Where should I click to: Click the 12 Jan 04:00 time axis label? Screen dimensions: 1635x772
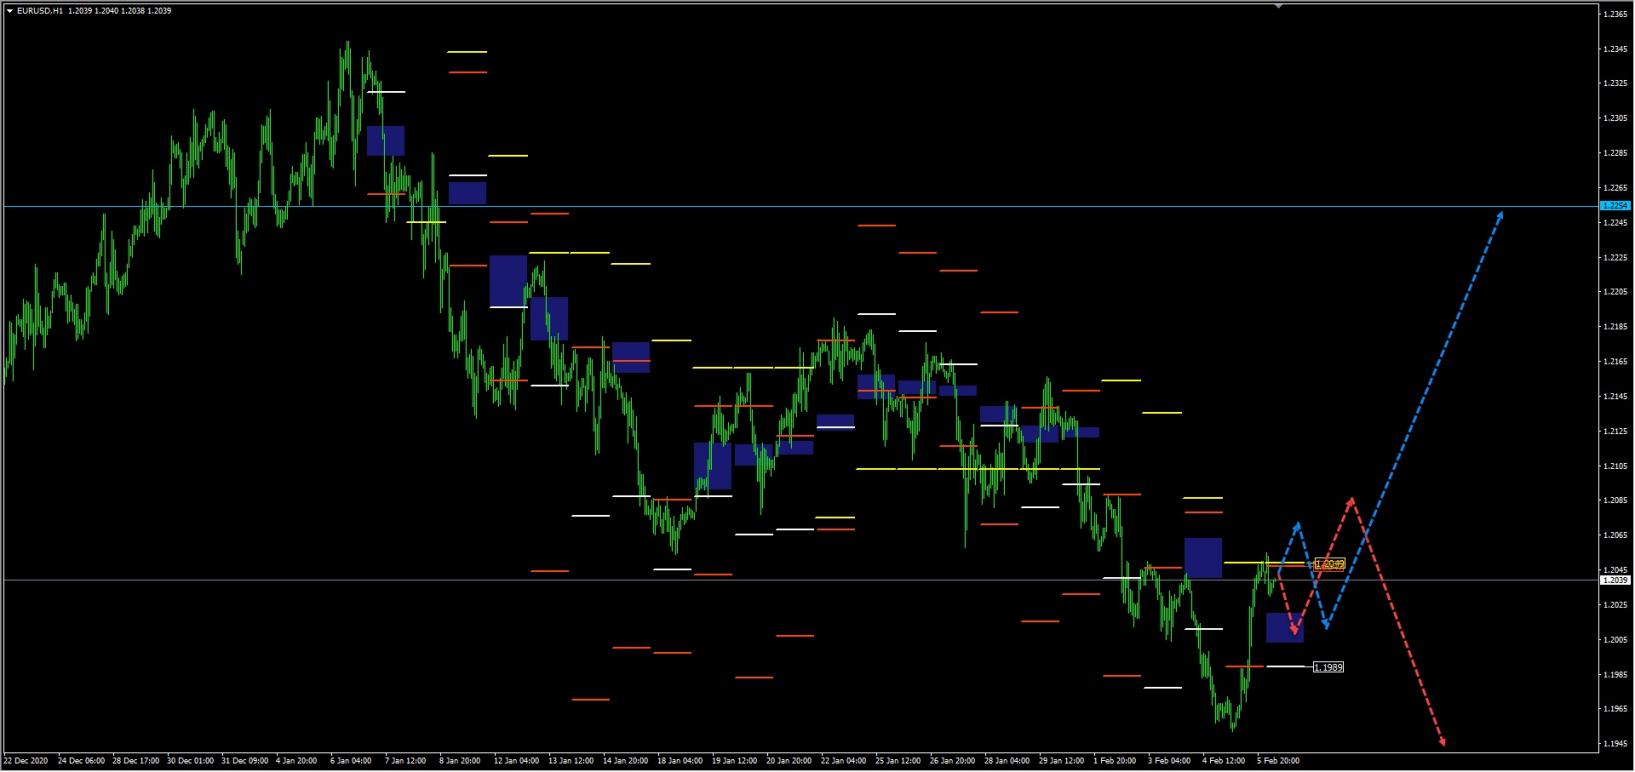517,761
